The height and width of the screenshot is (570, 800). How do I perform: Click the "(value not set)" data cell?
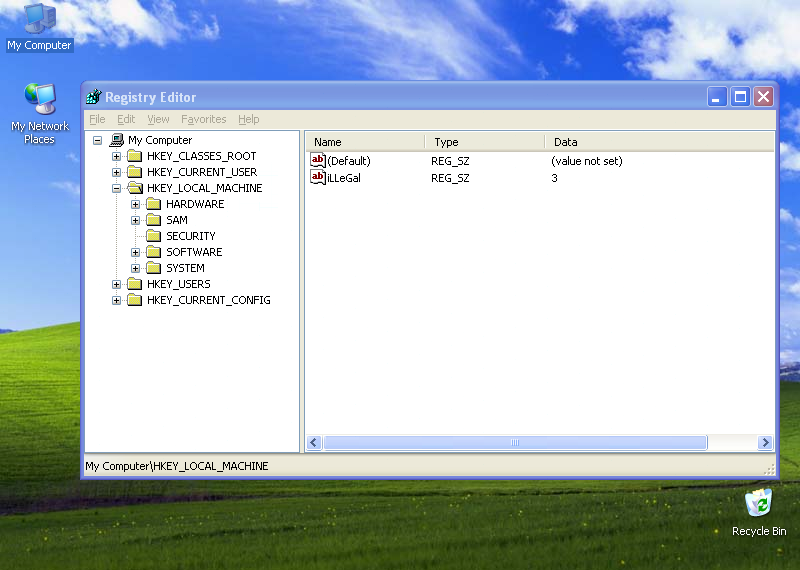(587, 161)
